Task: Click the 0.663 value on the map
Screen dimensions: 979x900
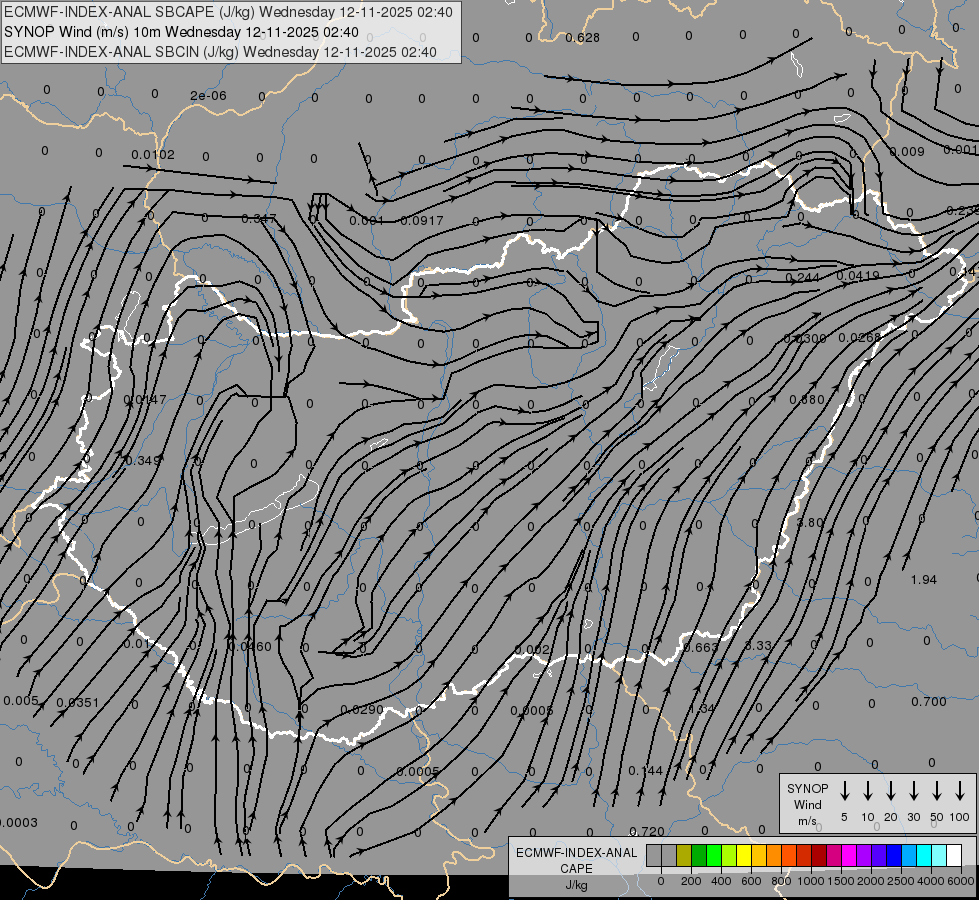Action: (x=701, y=647)
